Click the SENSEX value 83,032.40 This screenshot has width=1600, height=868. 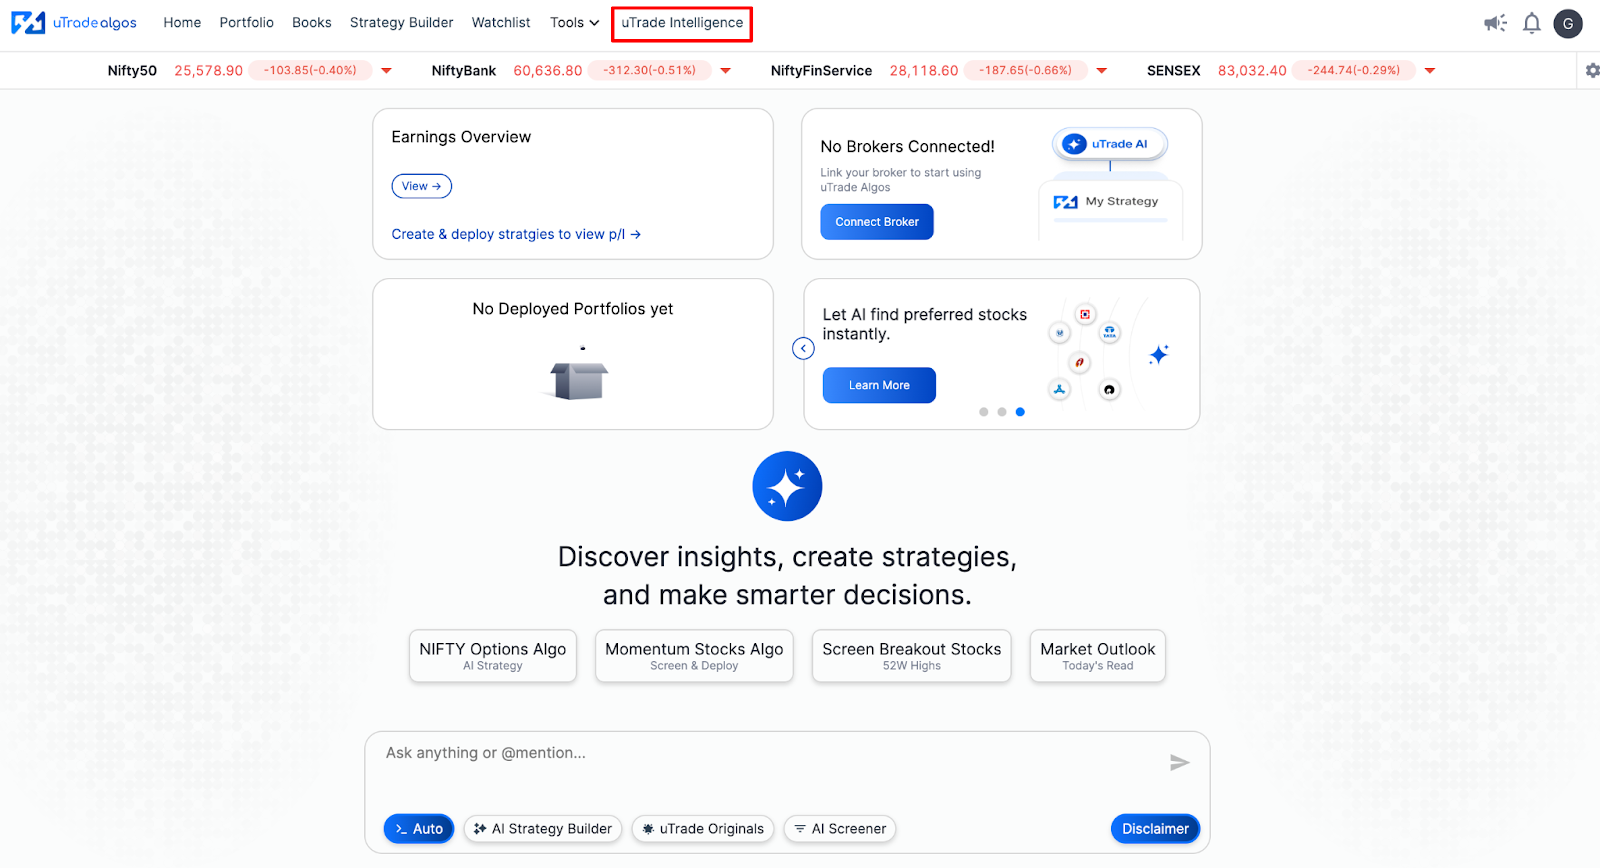[1252, 71]
